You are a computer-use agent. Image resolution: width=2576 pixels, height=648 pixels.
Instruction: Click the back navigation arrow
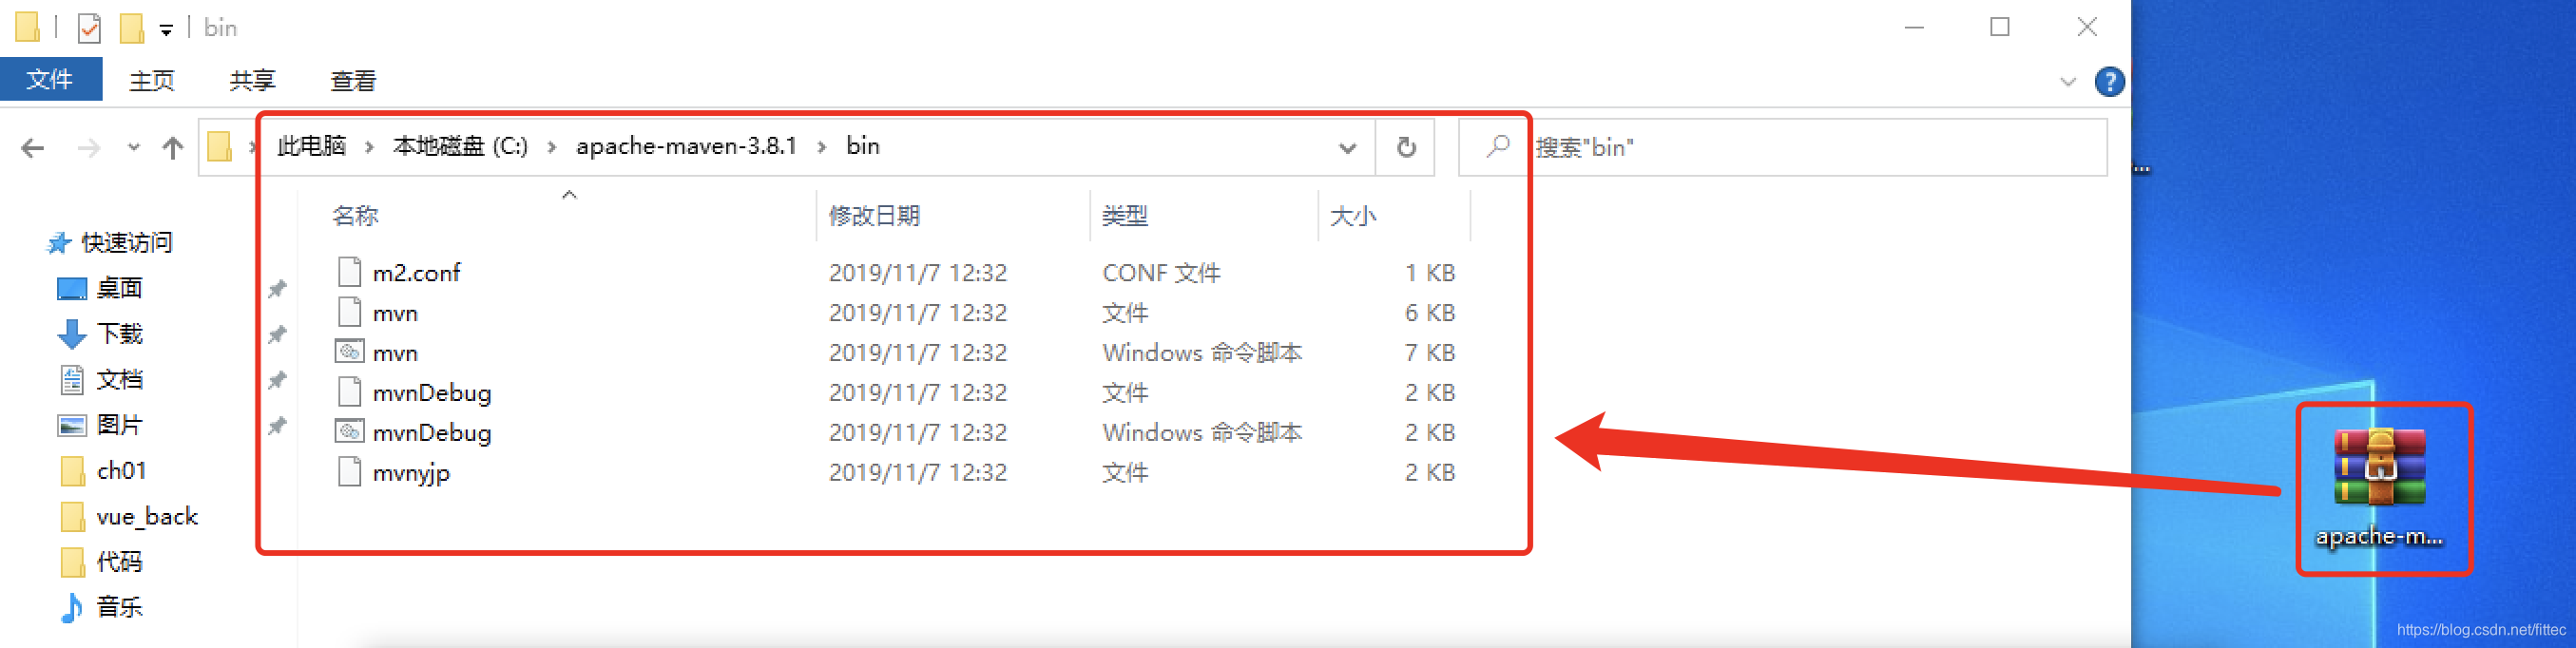(33, 148)
